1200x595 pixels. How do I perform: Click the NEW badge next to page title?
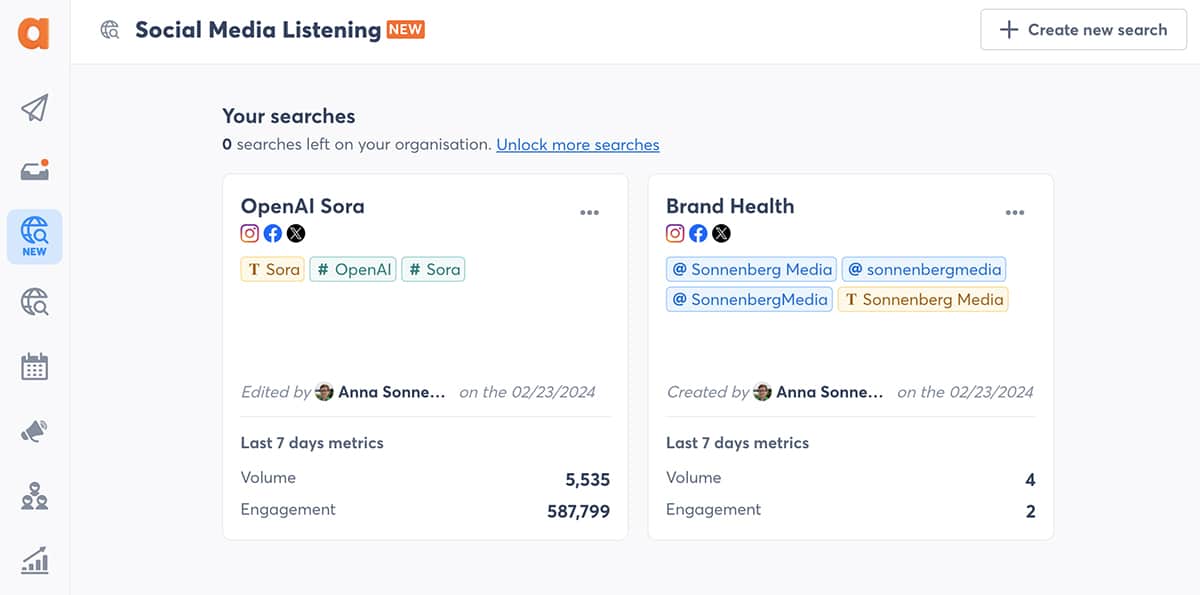[x=406, y=29]
